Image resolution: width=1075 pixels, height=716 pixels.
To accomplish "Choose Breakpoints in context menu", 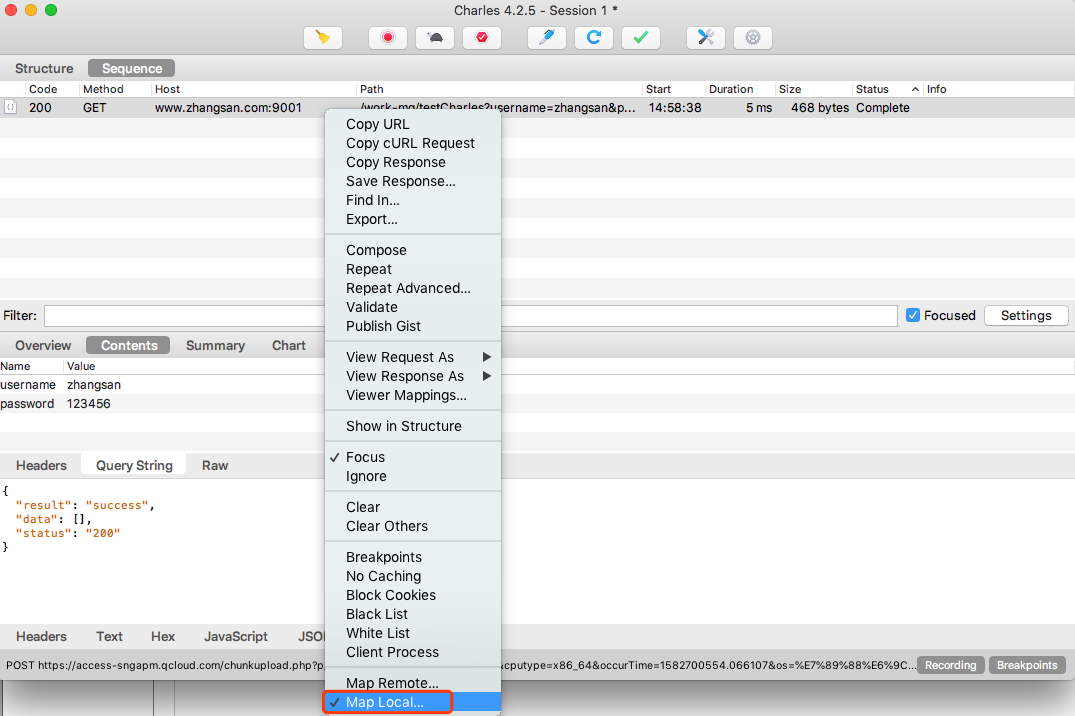I will click(x=413, y=558).
